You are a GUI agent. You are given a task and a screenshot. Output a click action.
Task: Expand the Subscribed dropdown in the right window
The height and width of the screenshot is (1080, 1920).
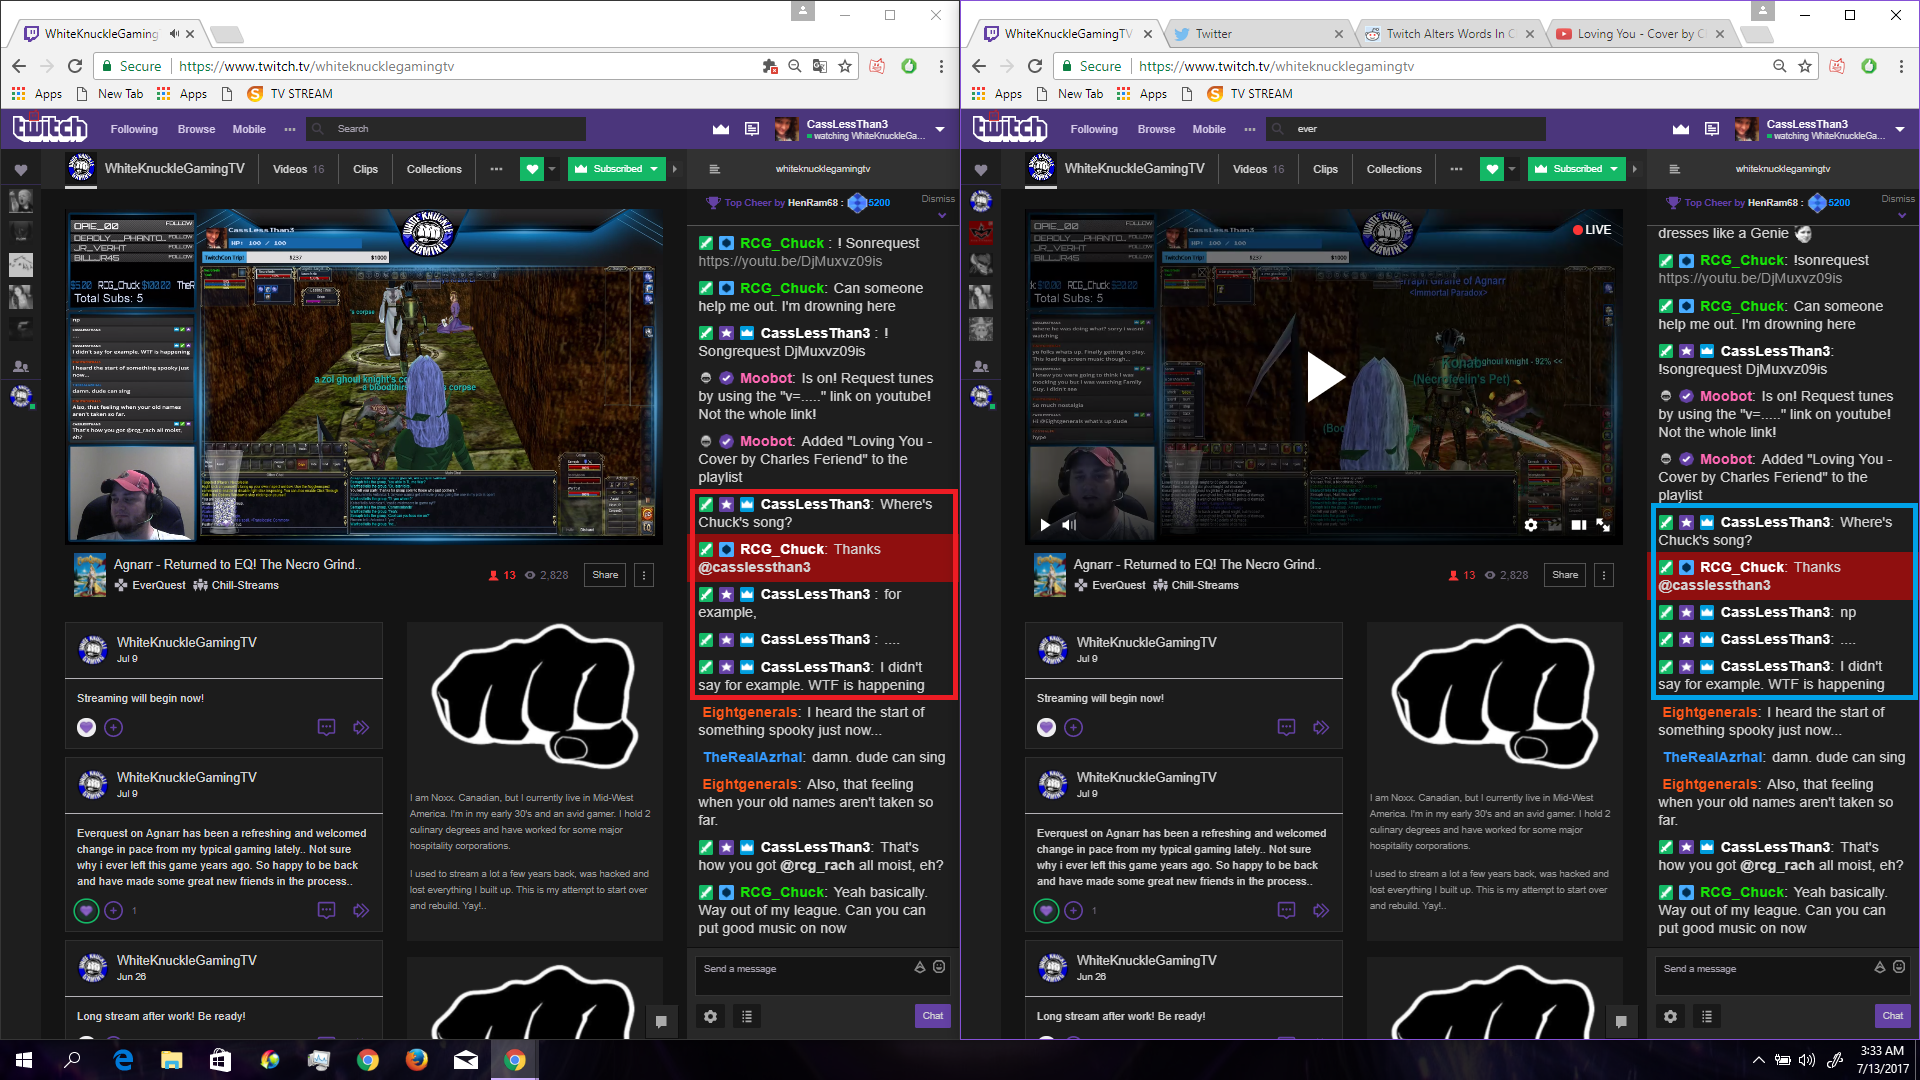point(1614,169)
